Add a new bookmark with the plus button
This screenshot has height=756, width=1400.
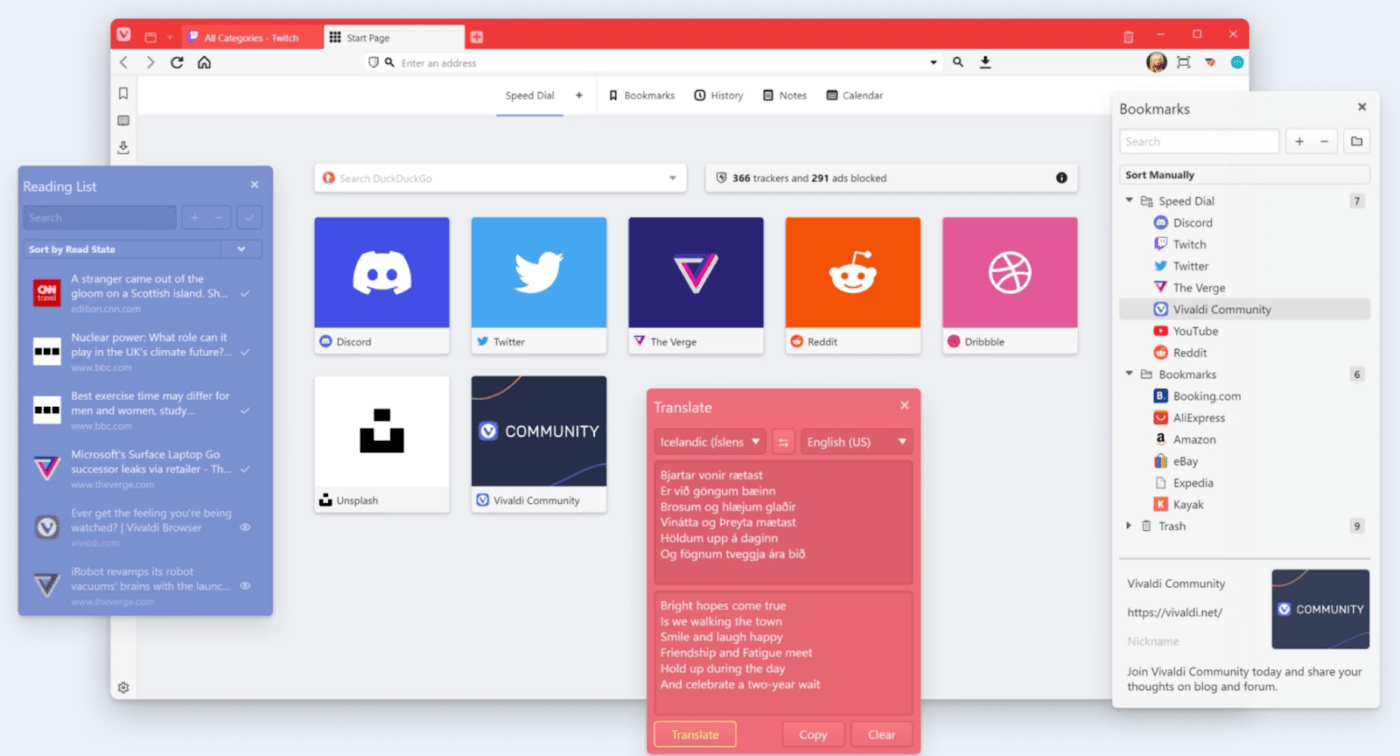(x=1299, y=141)
